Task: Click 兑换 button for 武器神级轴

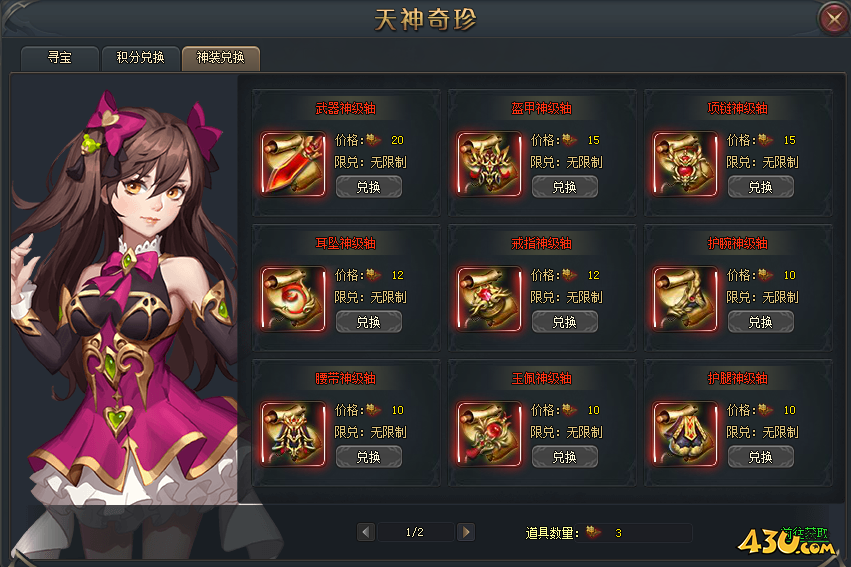Action: click(x=369, y=187)
